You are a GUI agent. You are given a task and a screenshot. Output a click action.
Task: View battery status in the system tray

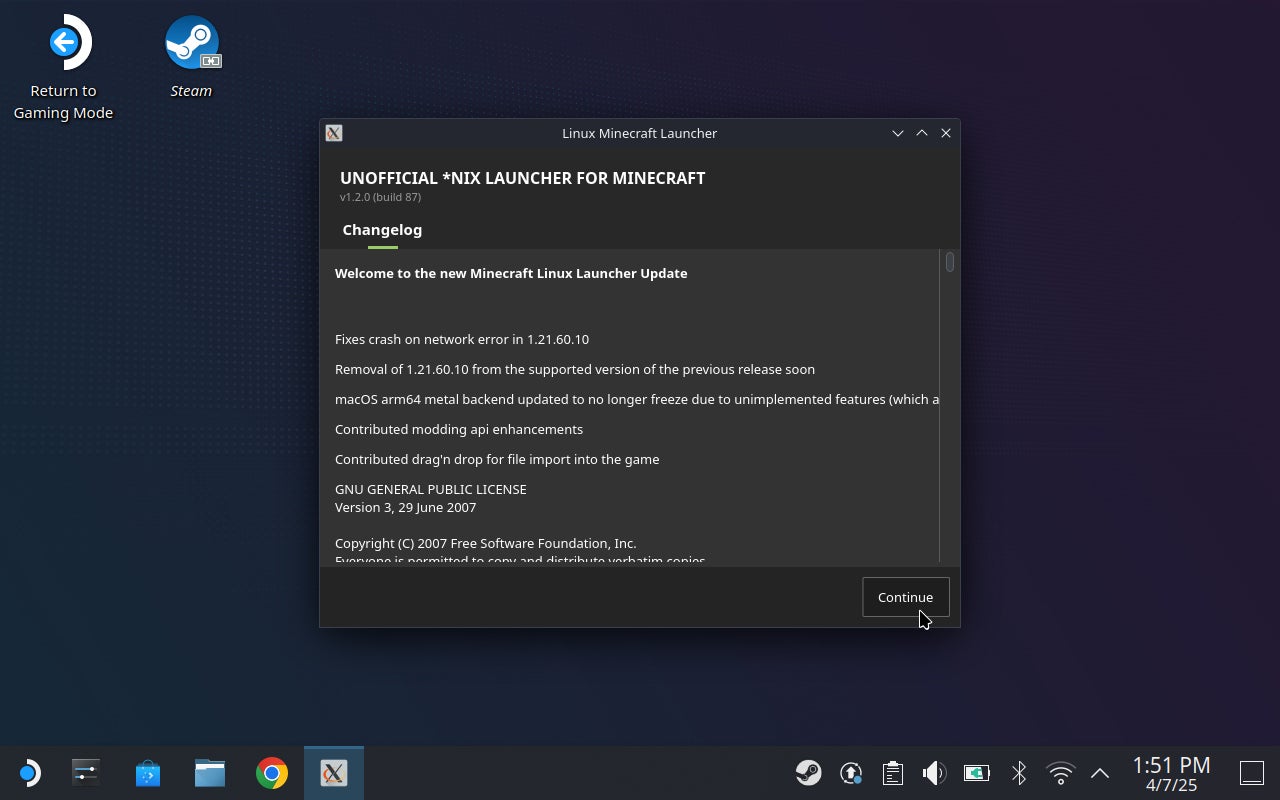point(975,772)
